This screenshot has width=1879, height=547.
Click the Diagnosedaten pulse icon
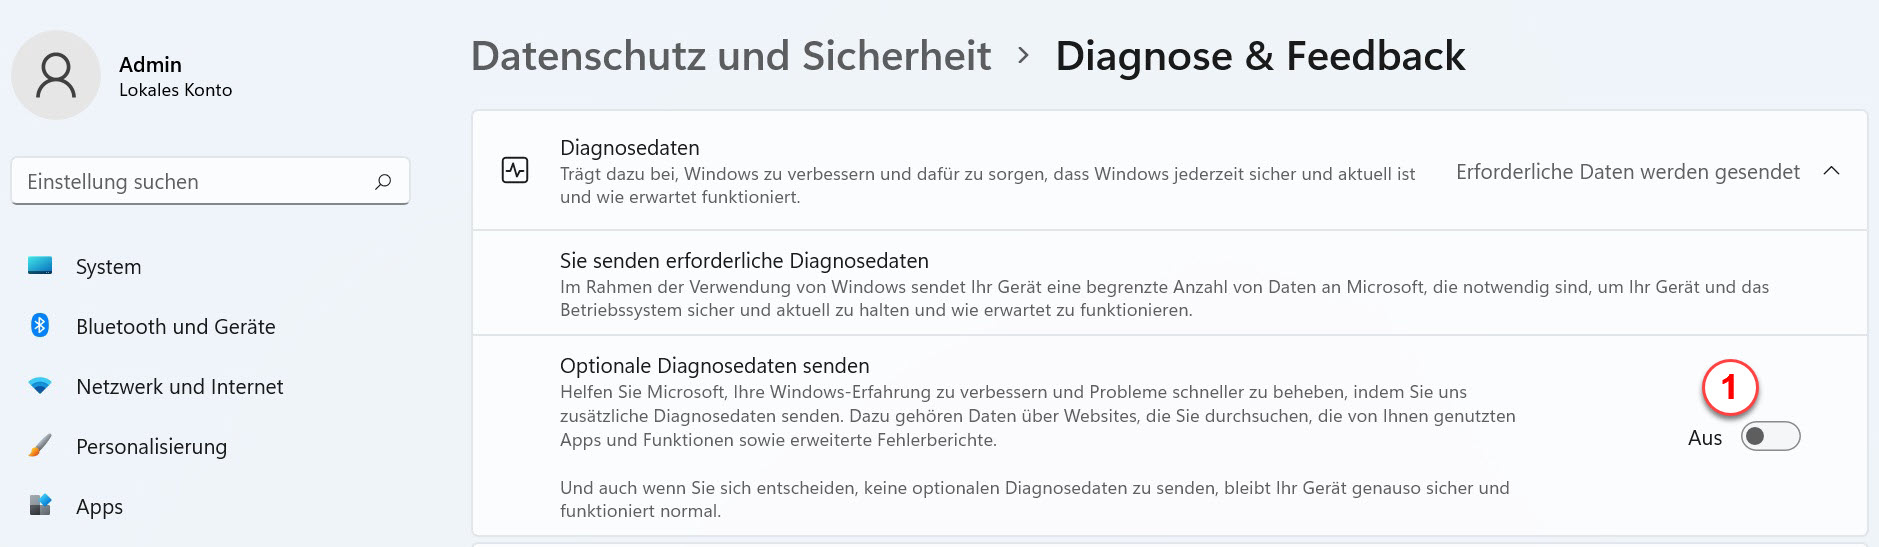[x=515, y=170]
